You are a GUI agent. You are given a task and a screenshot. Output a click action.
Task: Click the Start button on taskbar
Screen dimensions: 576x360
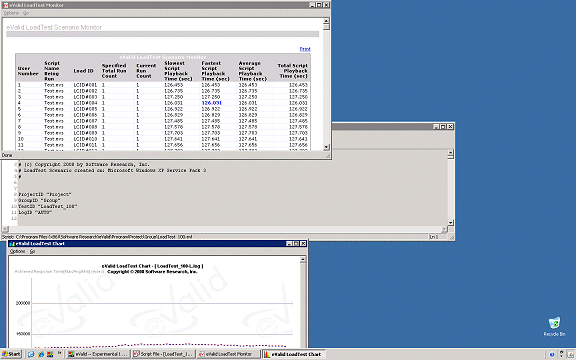click(x=11, y=354)
